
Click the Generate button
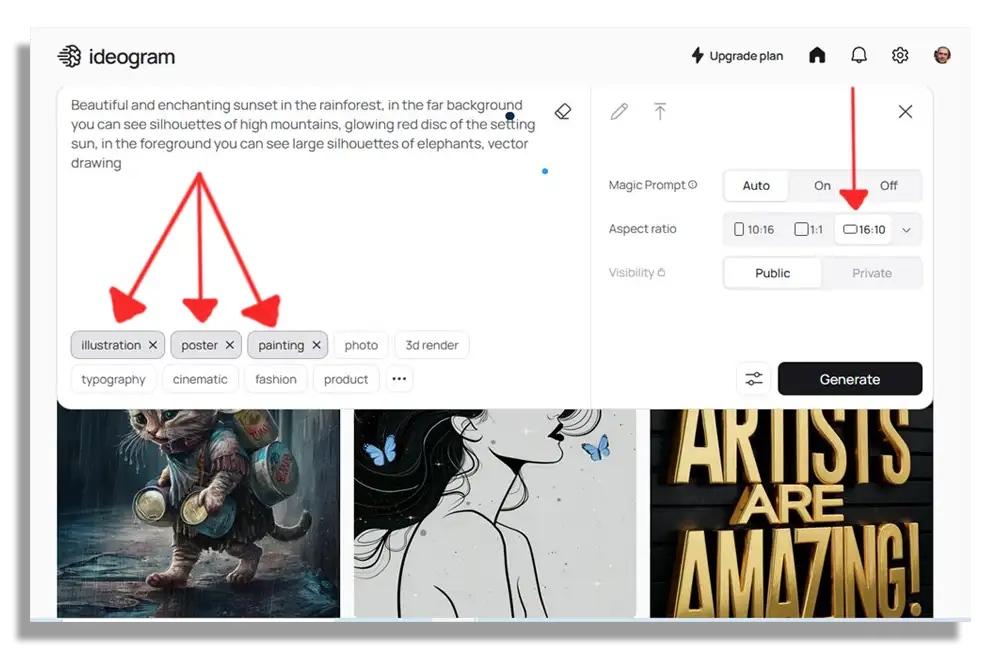point(849,379)
